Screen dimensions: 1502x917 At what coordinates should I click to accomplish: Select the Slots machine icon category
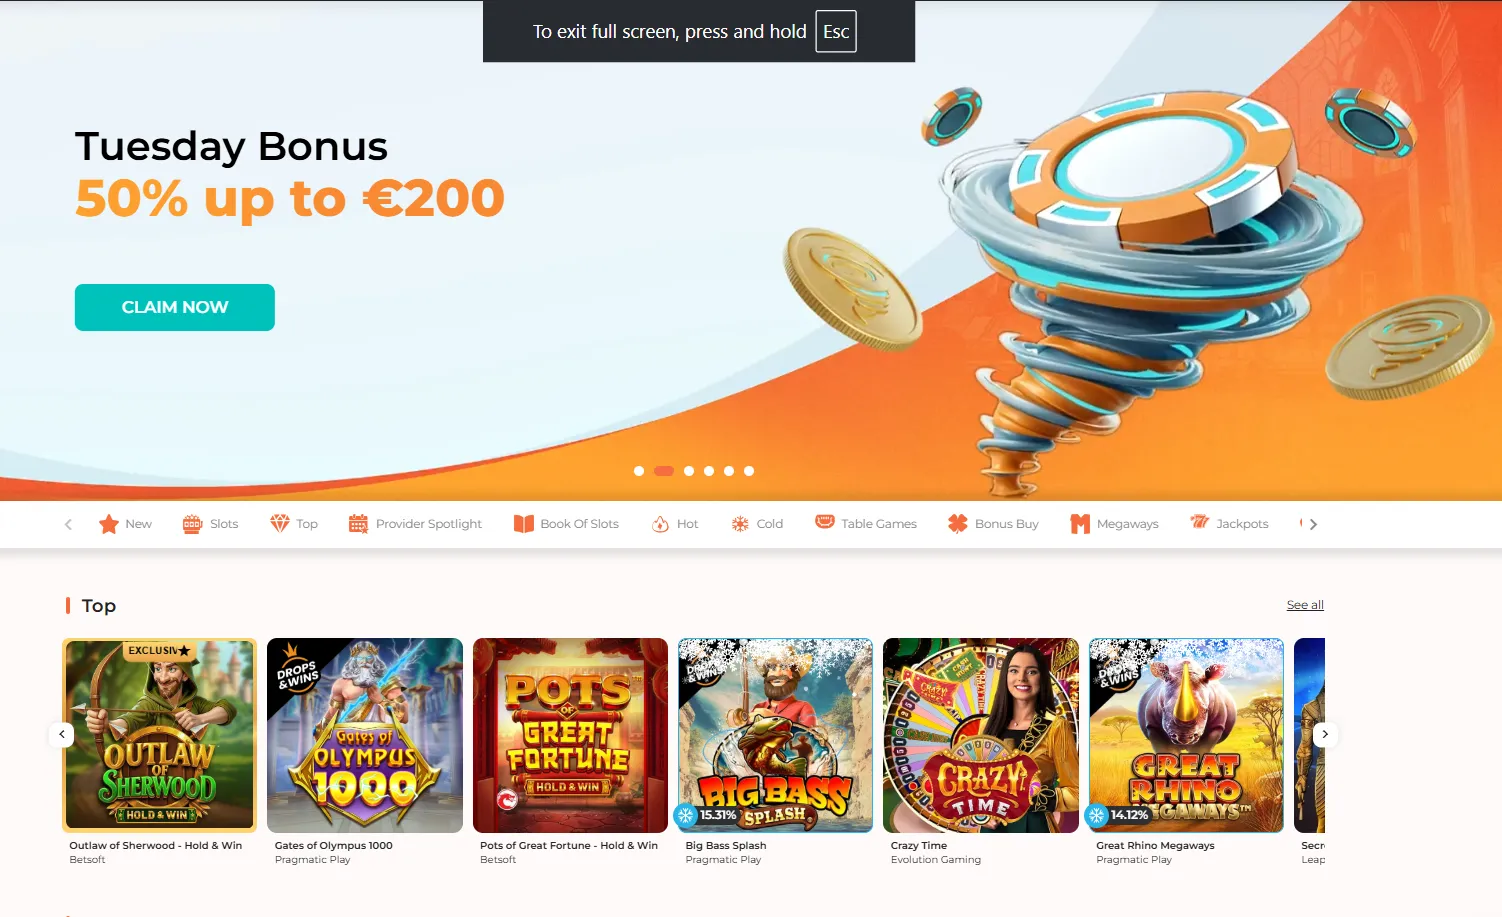193,524
